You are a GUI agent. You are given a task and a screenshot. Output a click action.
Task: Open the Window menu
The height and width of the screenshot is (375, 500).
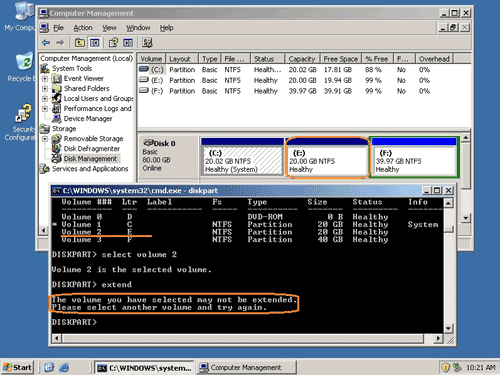click(x=138, y=28)
